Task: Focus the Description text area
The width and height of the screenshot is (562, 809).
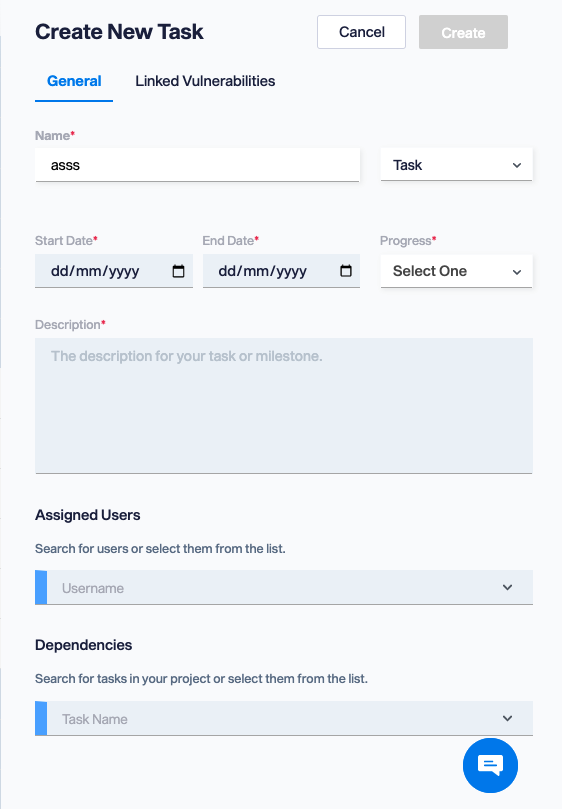Action: [x=284, y=406]
